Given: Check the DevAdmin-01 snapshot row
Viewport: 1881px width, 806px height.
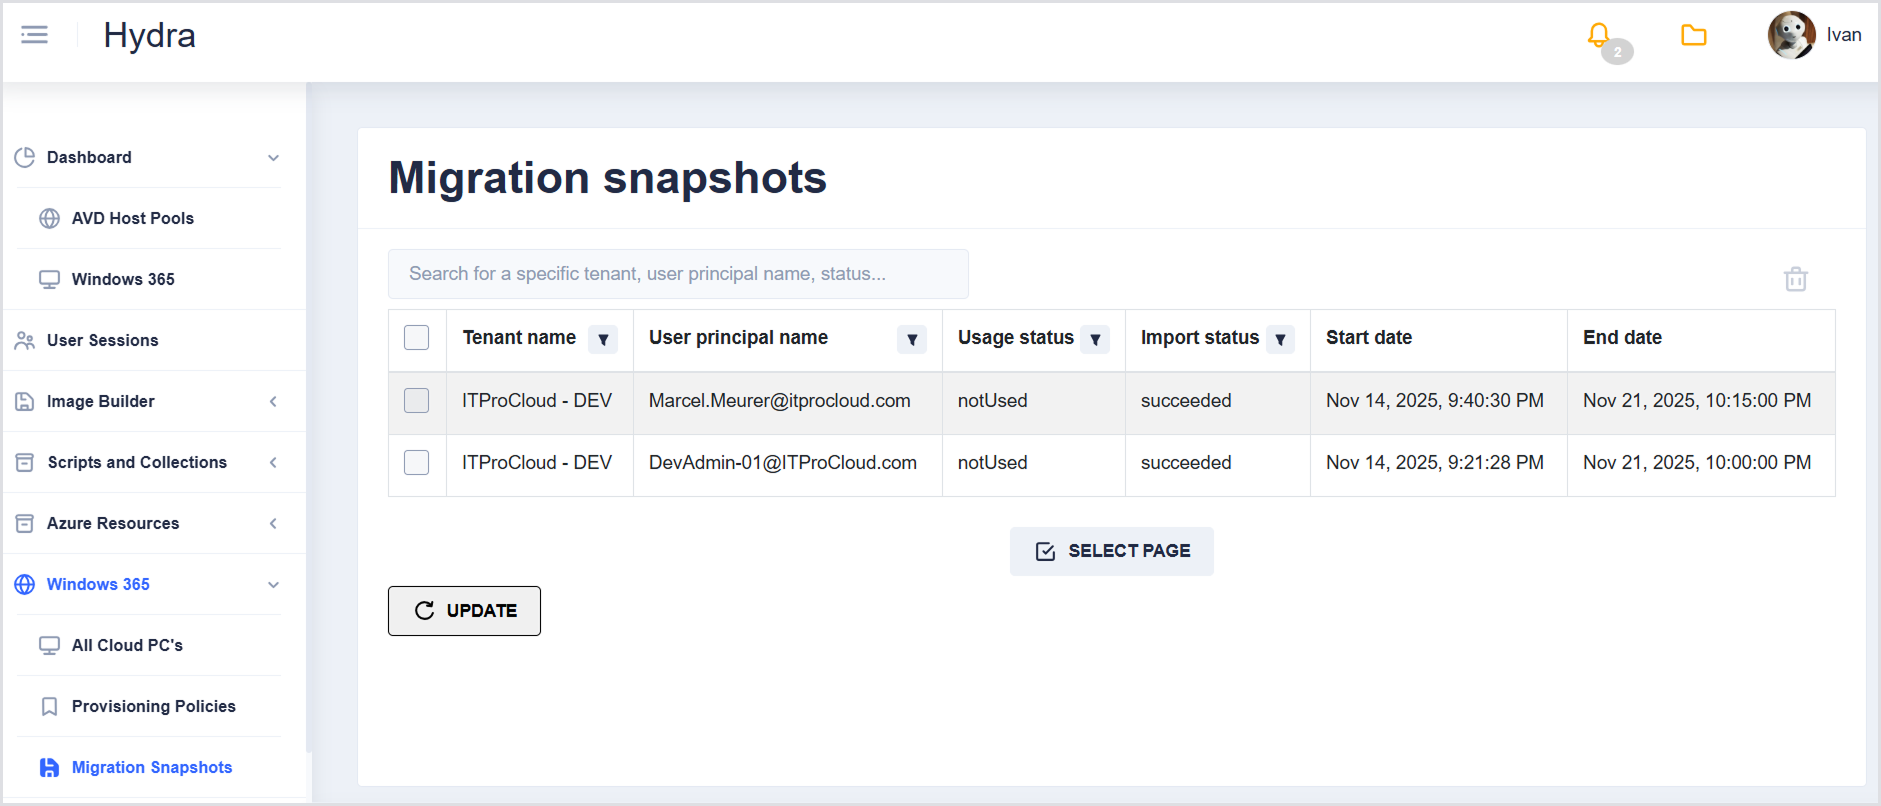Looking at the screenshot, I should 417,463.
